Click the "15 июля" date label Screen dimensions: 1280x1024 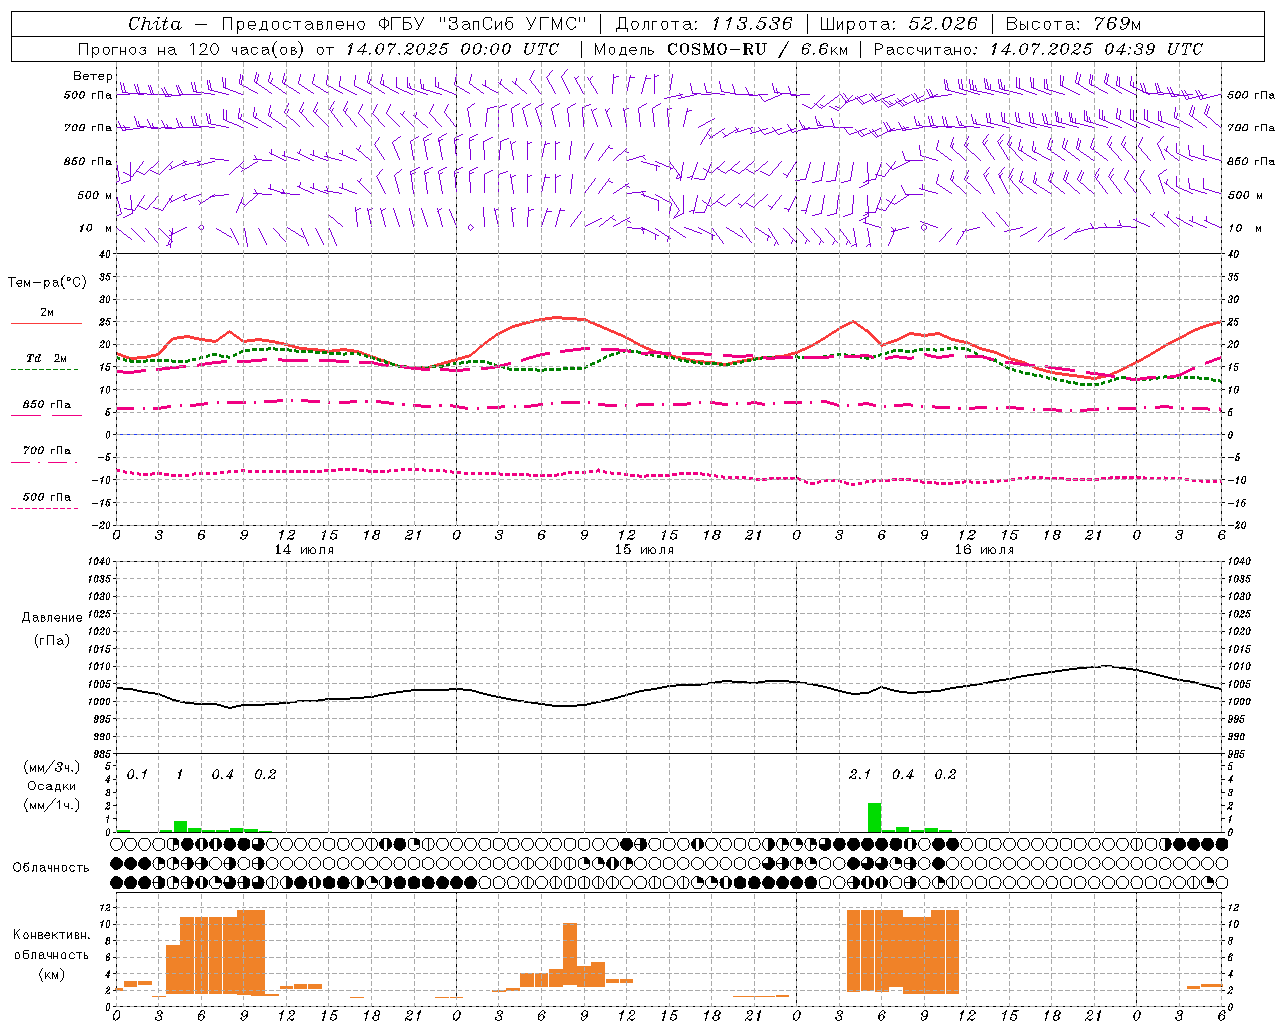(x=644, y=550)
